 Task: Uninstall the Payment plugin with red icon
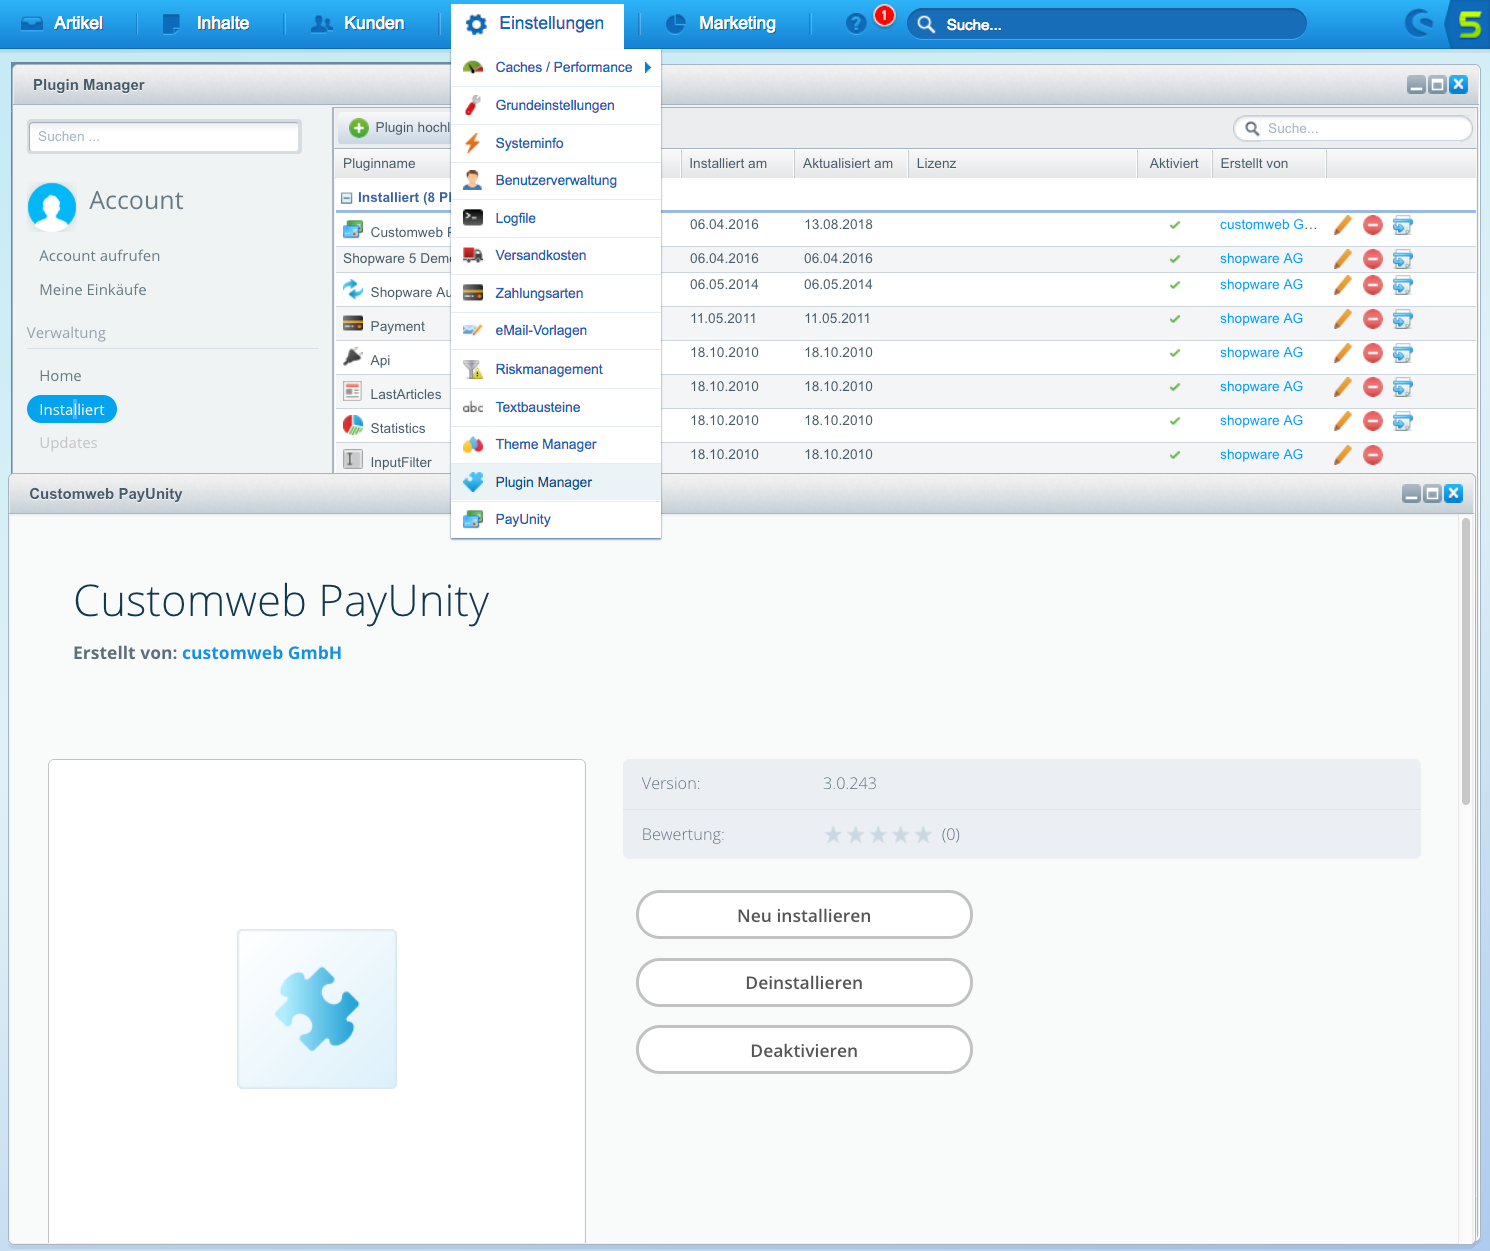click(1373, 319)
